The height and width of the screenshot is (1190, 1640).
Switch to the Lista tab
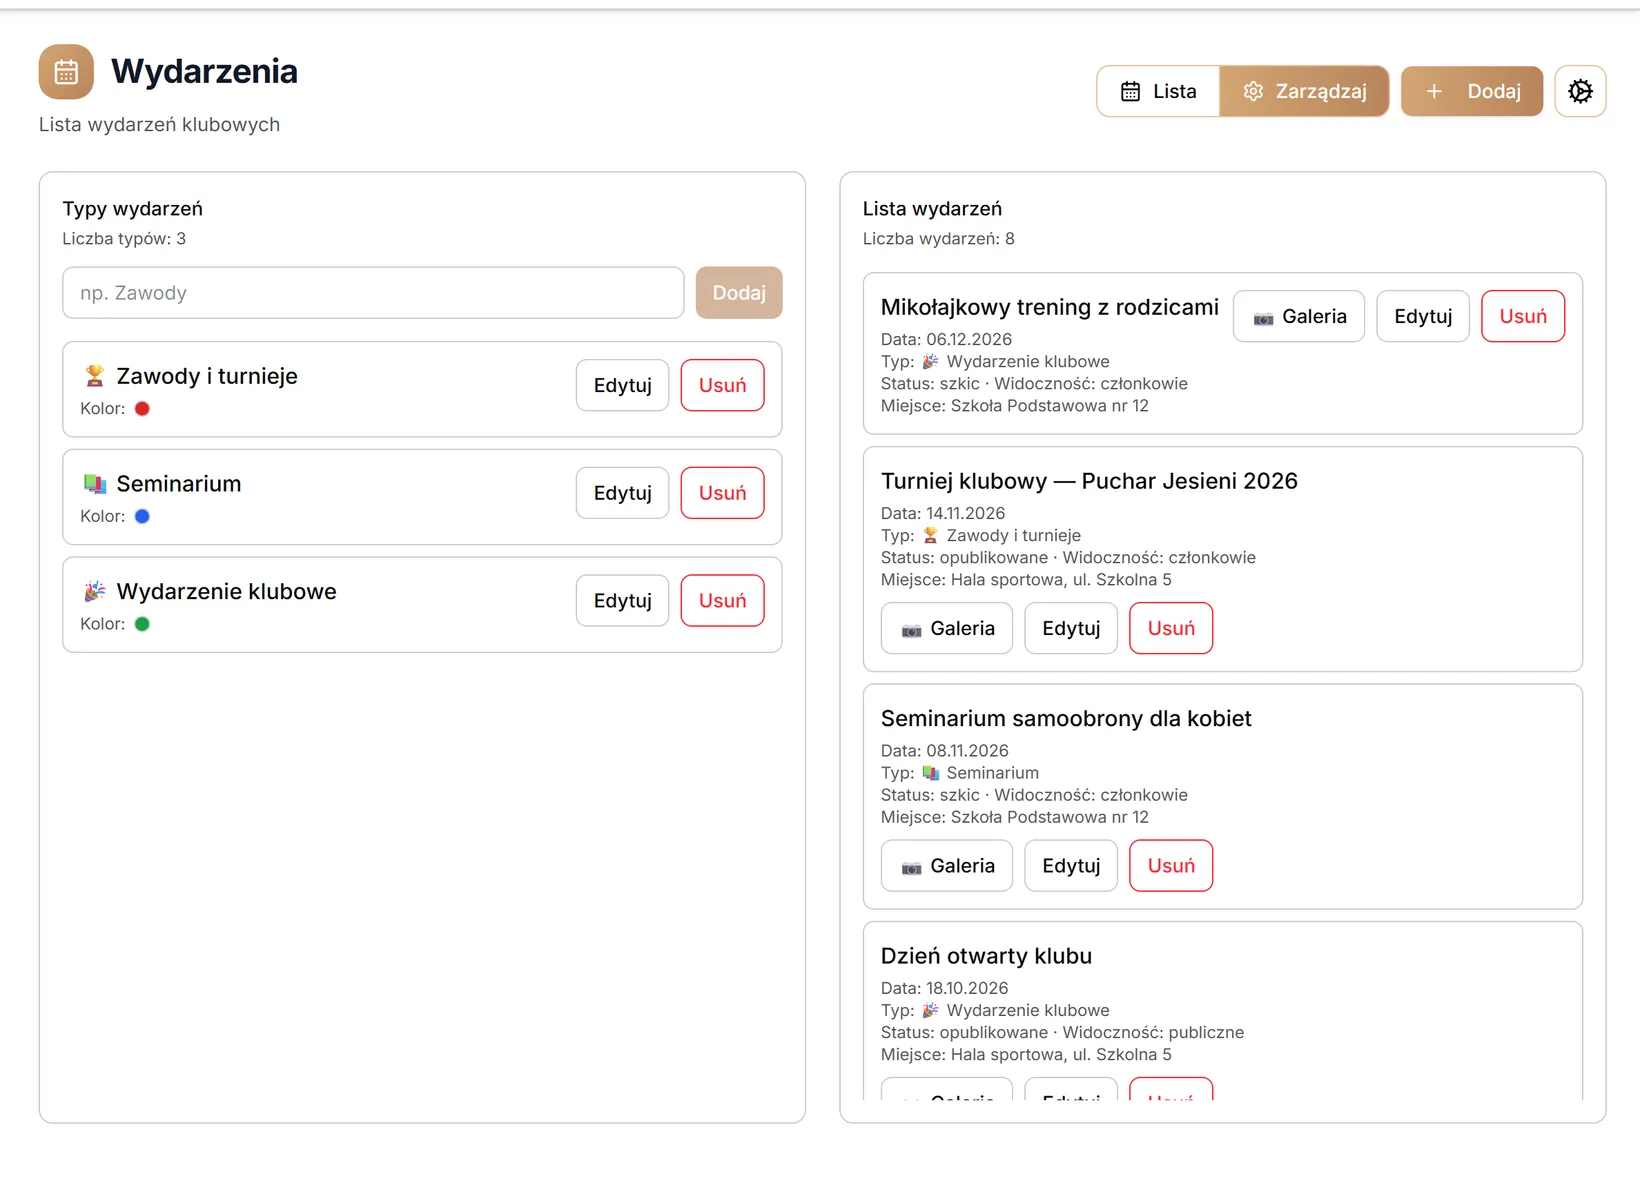tap(1158, 91)
